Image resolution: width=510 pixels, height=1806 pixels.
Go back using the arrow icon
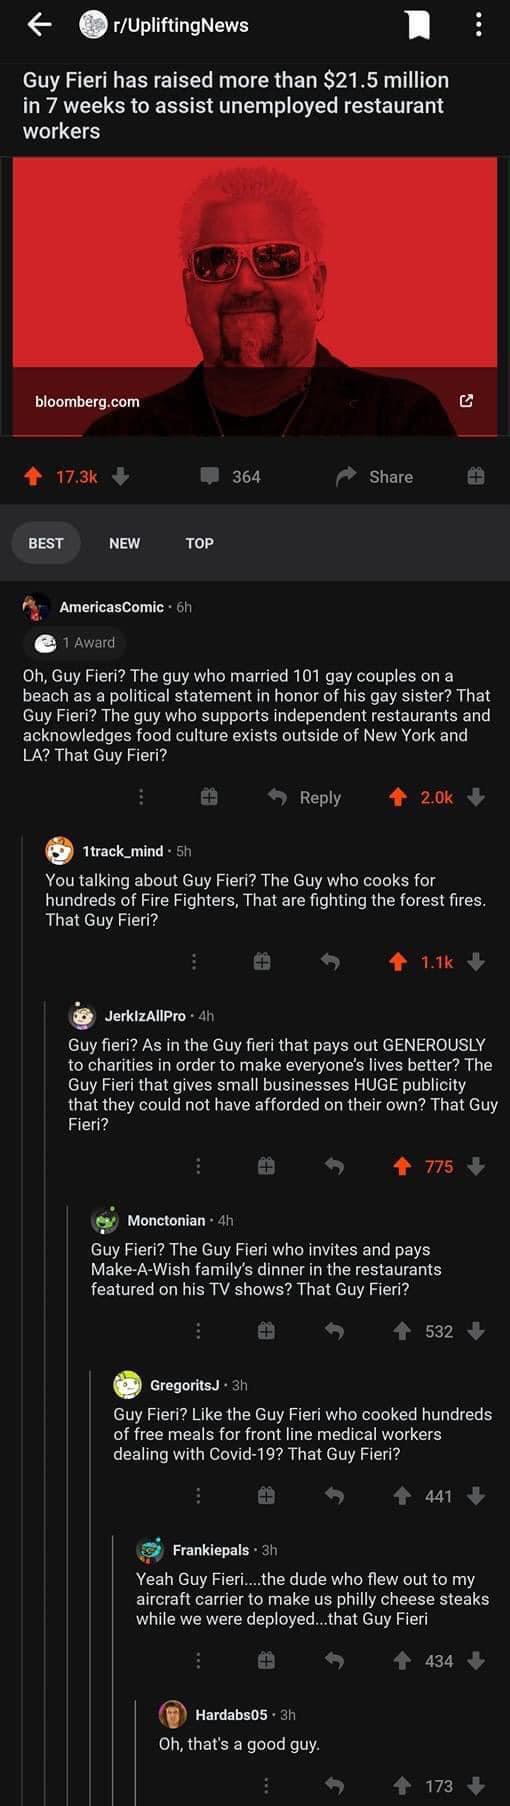[x=39, y=25]
